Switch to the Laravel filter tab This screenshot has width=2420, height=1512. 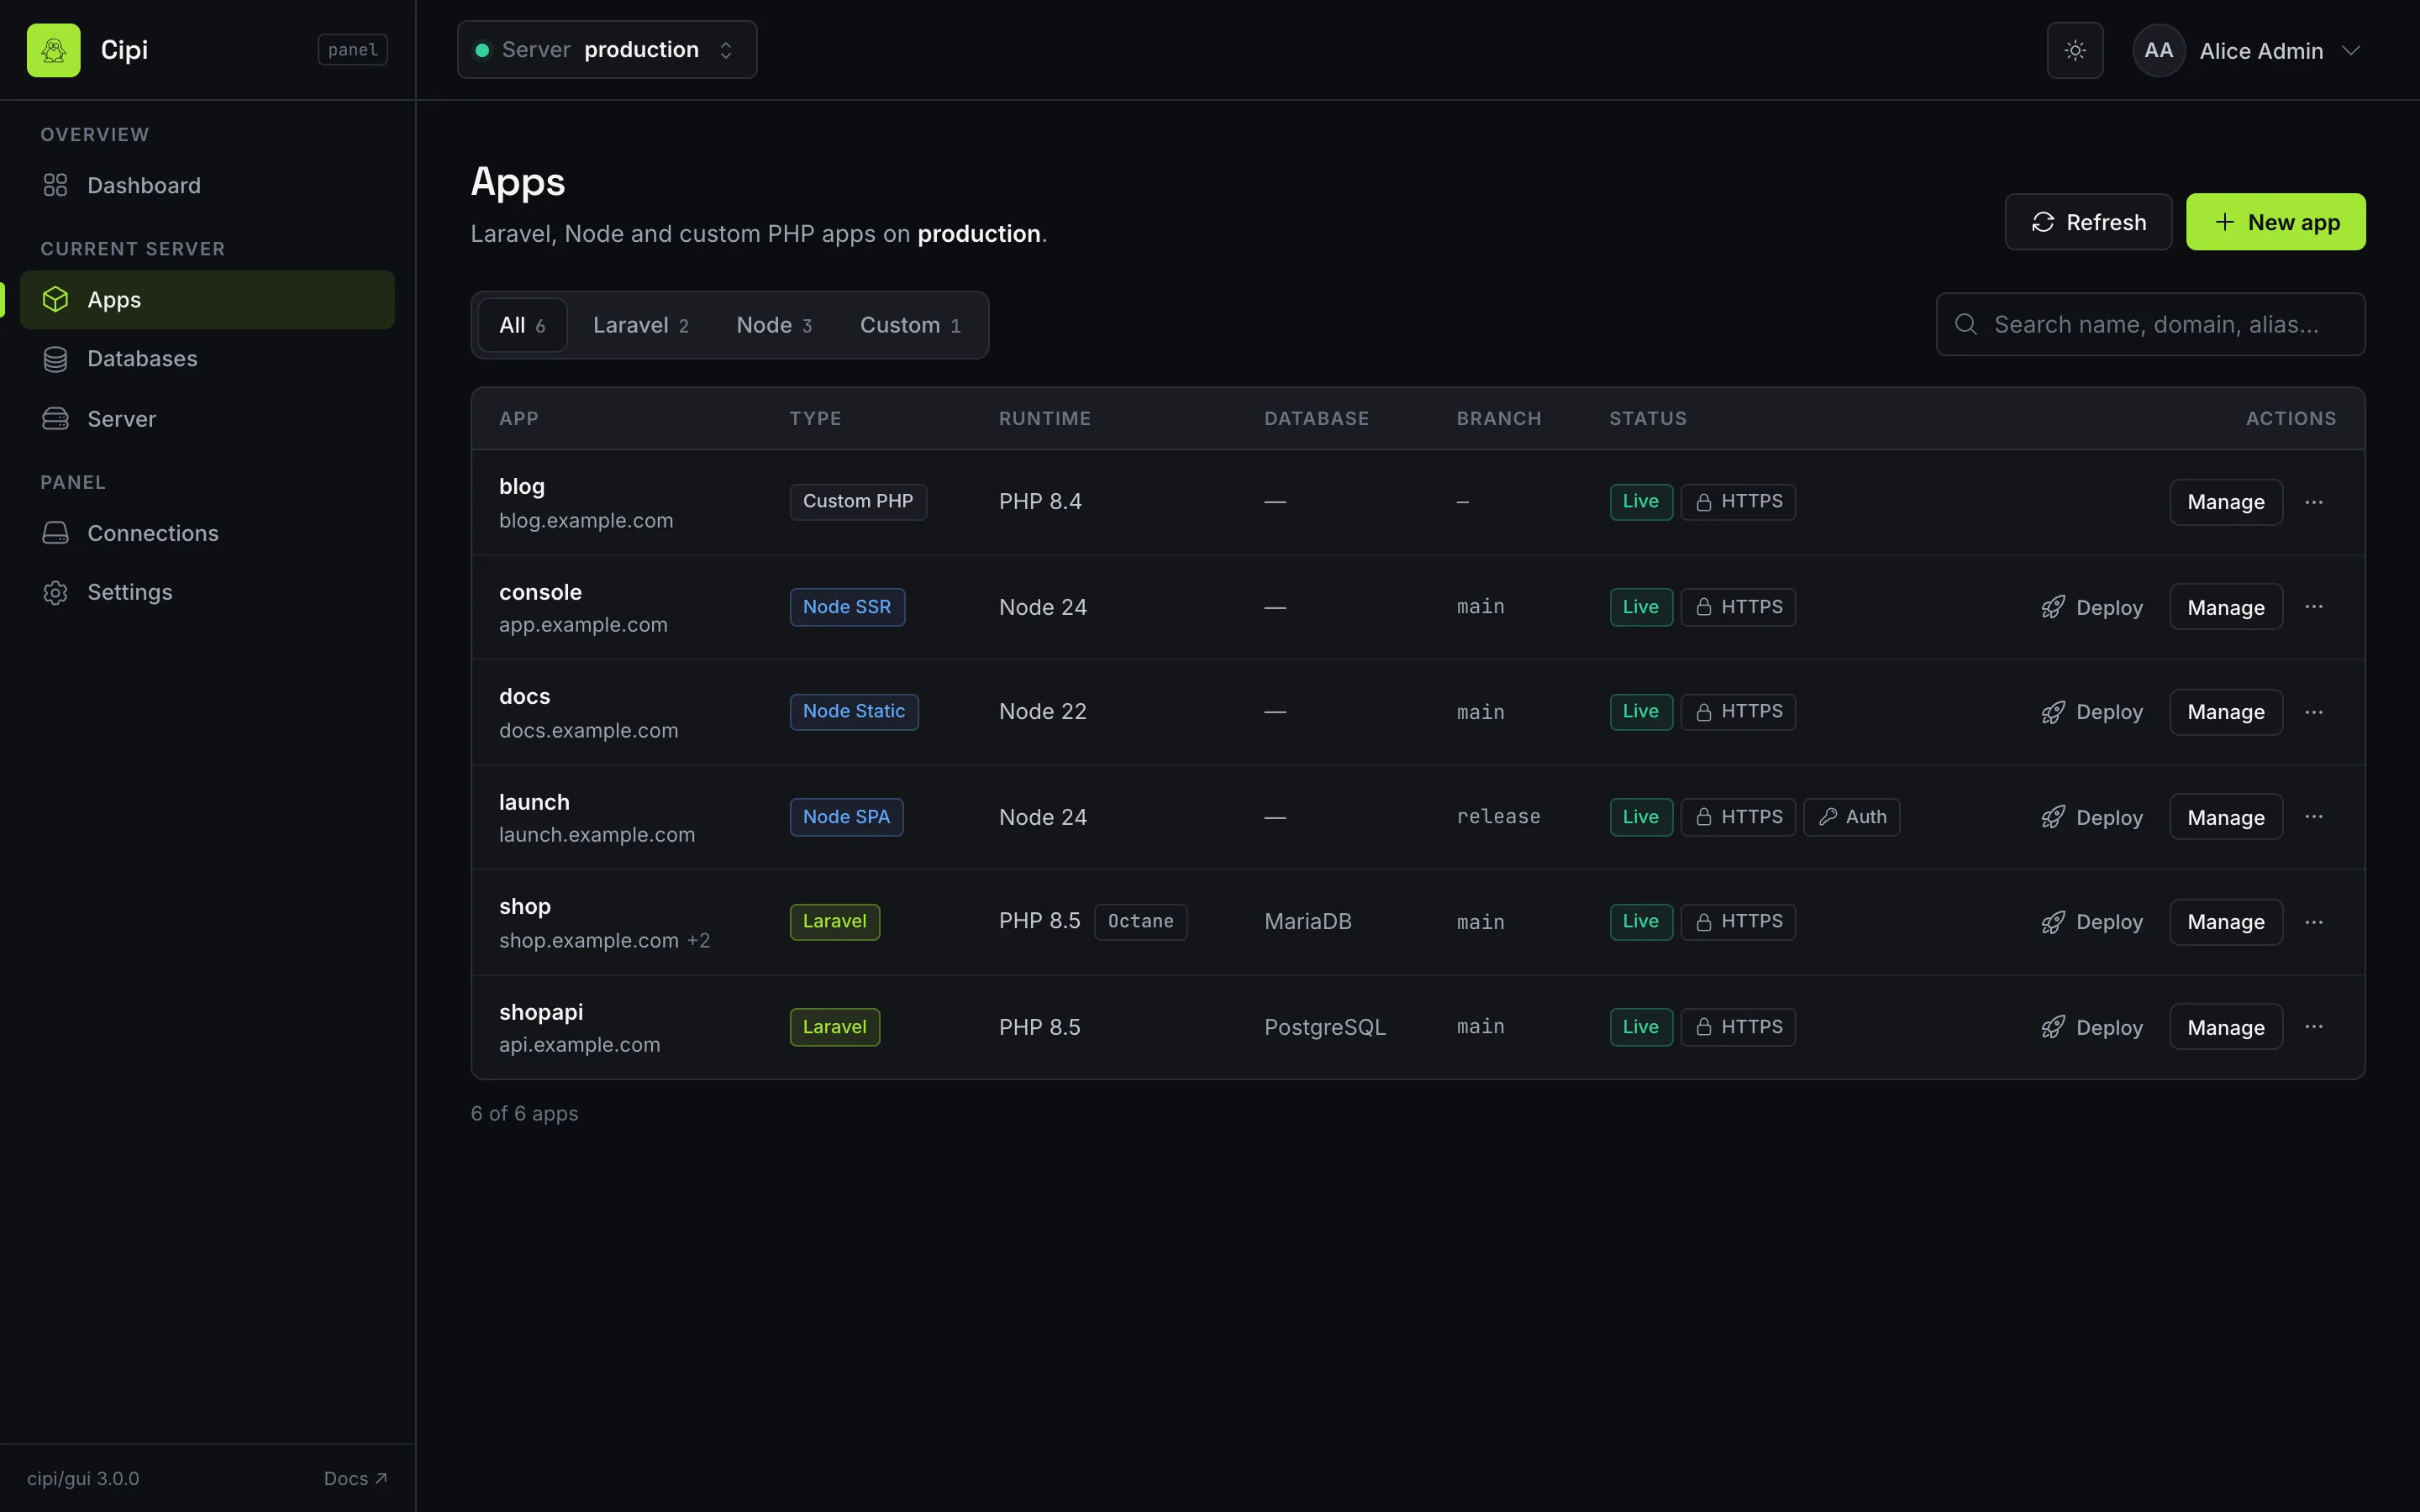(x=641, y=325)
